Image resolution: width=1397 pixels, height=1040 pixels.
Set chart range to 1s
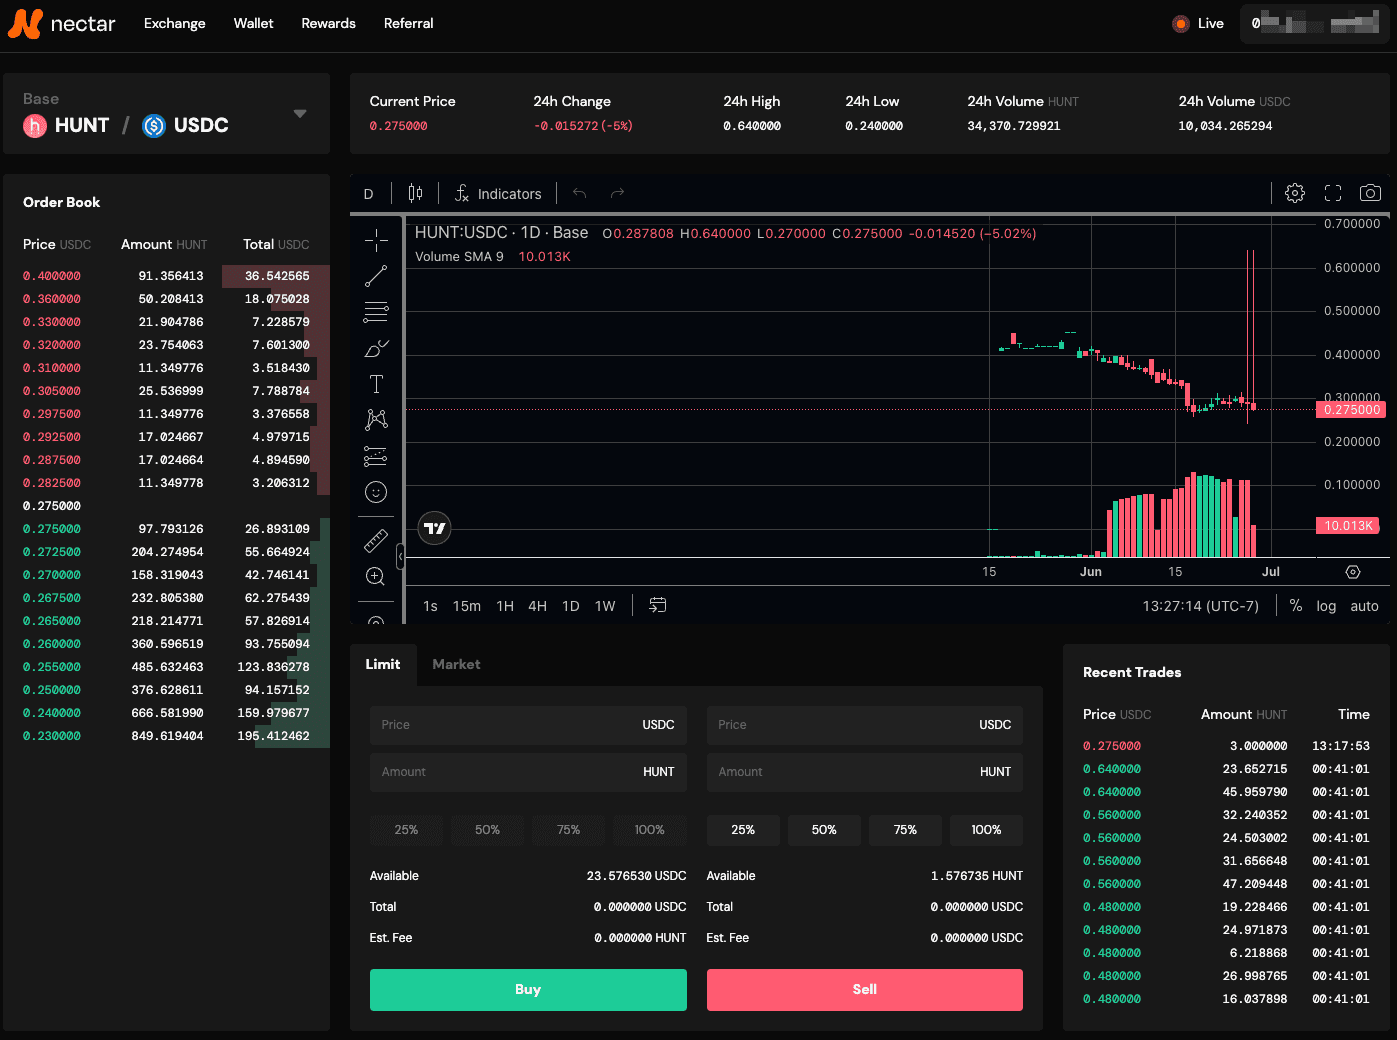point(430,606)
